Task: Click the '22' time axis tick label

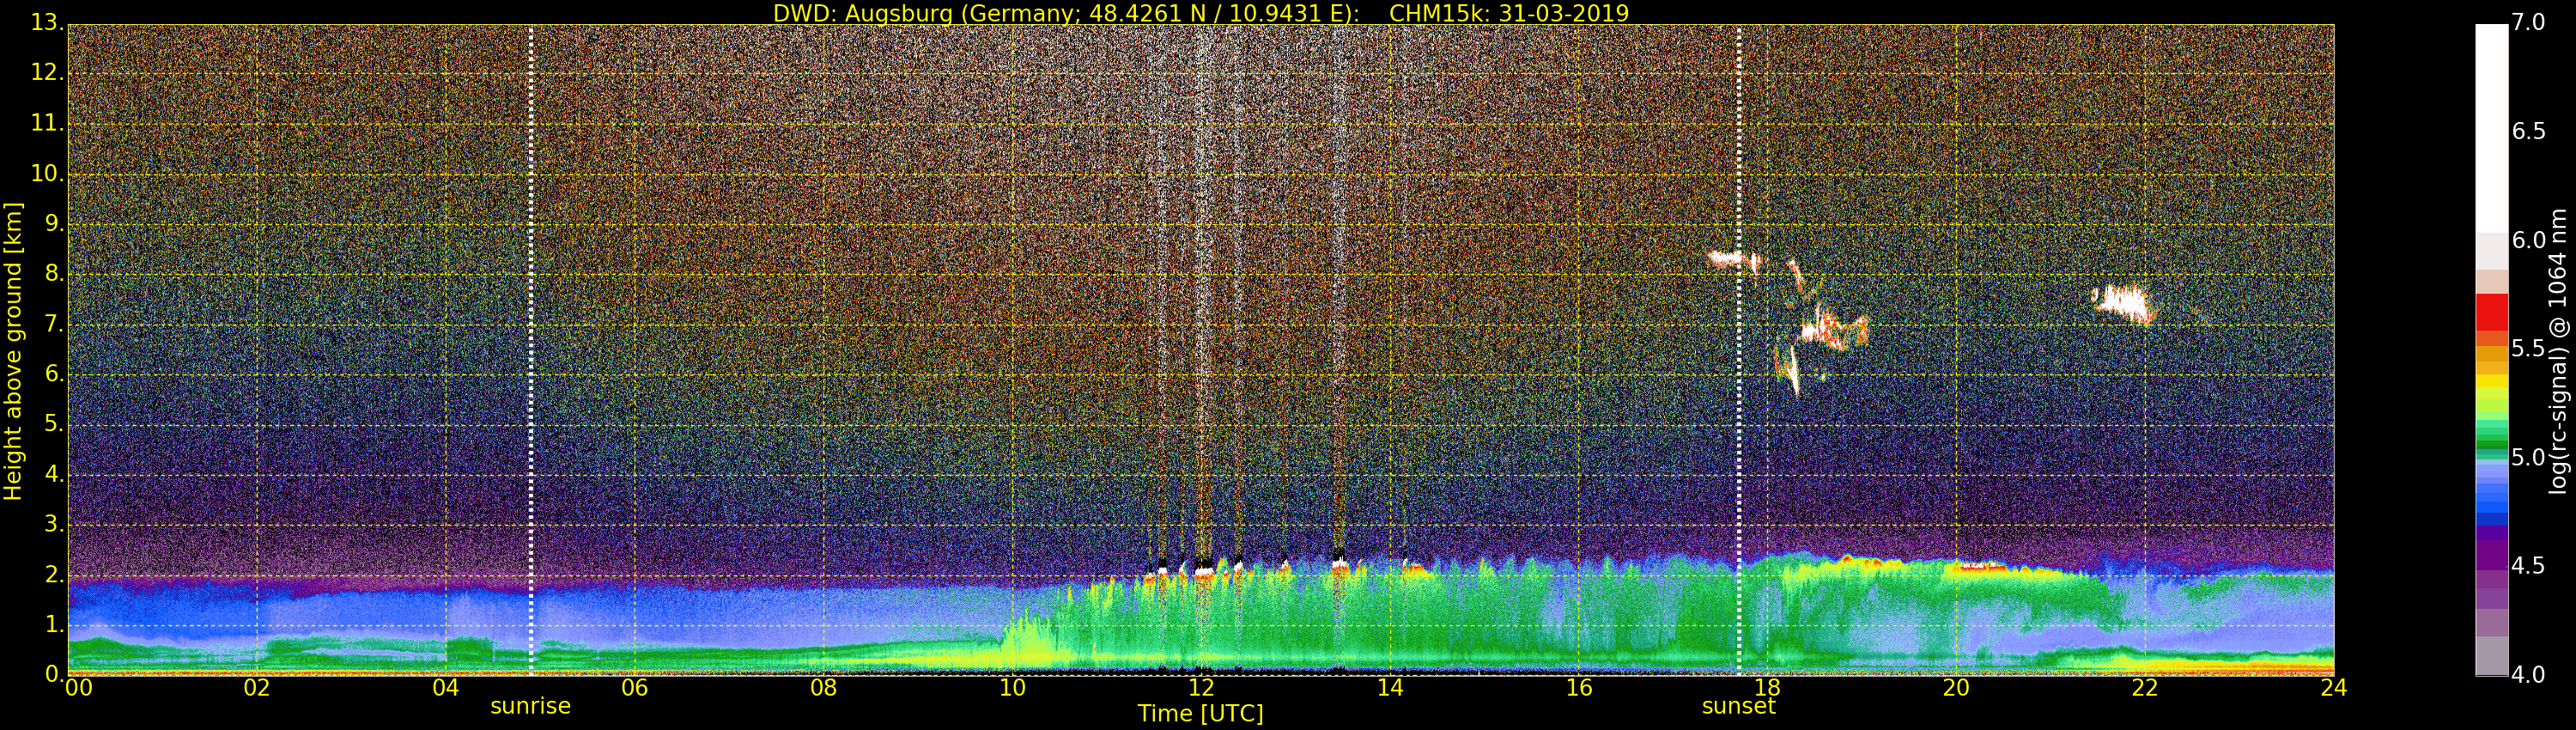Action: tap(2145, 687)
